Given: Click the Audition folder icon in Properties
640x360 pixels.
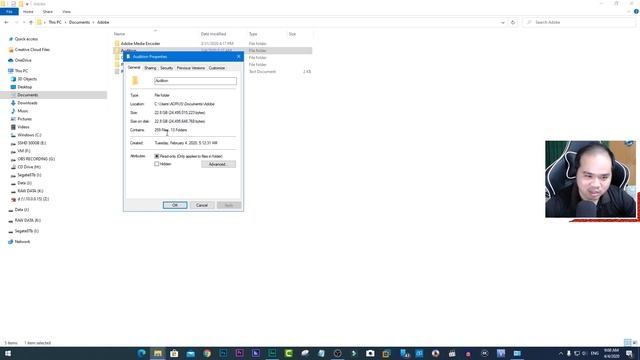Looking at the screenshot, I should tap(135, 80).
